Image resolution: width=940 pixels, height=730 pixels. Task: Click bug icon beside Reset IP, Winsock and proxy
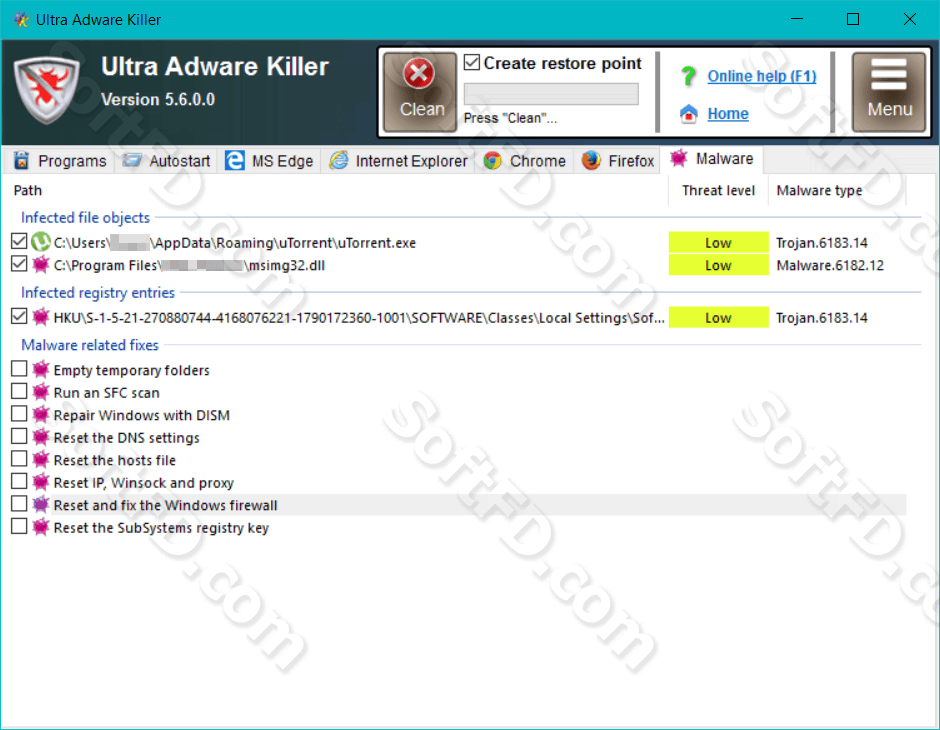click(x=41, y=482)
